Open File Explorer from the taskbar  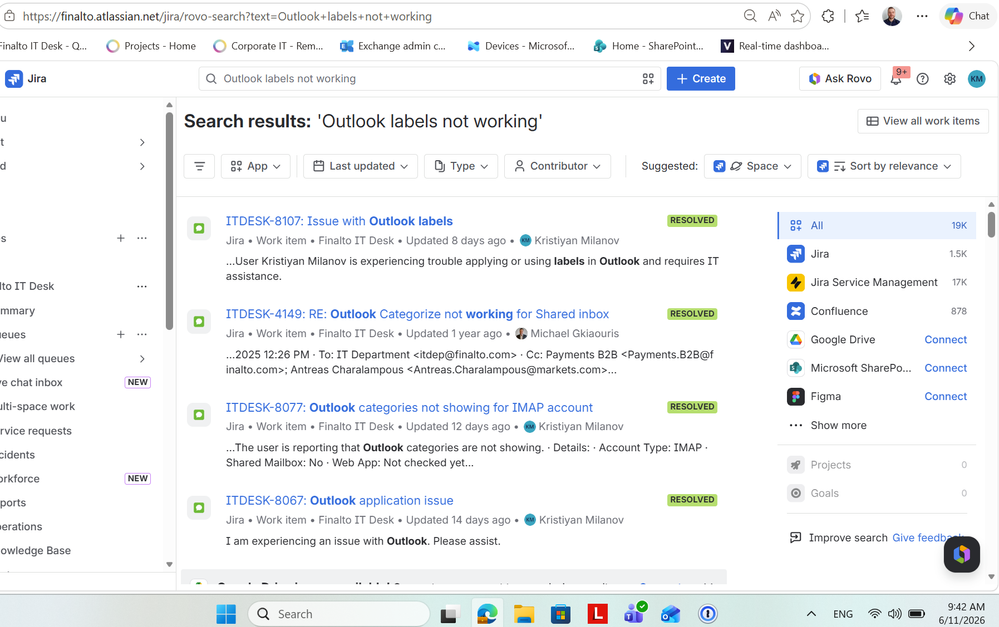coord(524,614)
